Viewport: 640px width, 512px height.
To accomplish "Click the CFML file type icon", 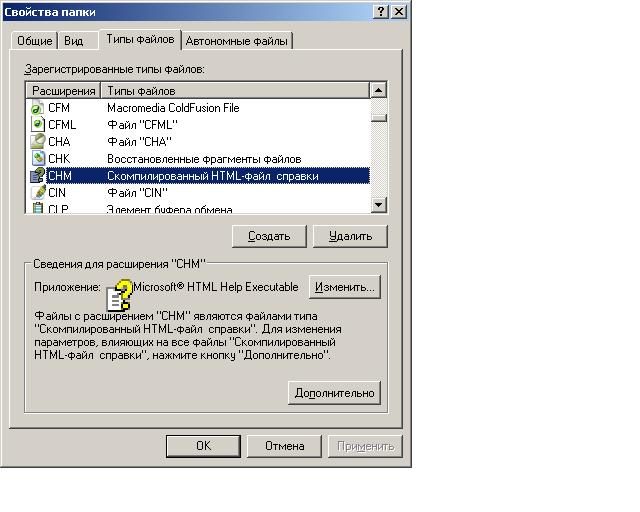I will click(38, 125).
